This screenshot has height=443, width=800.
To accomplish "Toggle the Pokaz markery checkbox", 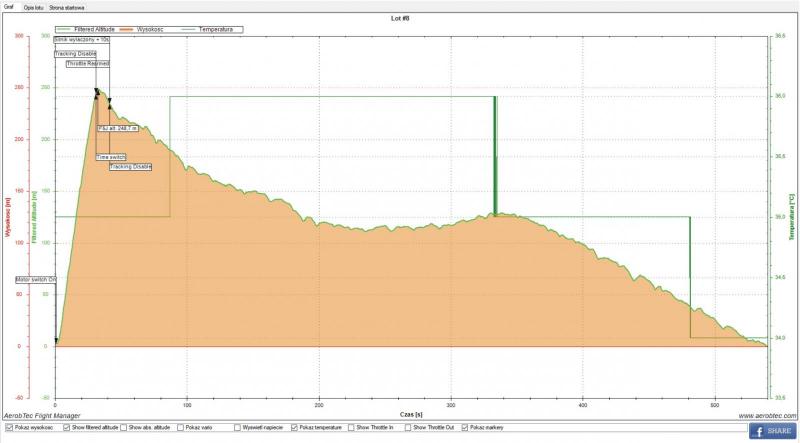I will click(x=465, y=427).
